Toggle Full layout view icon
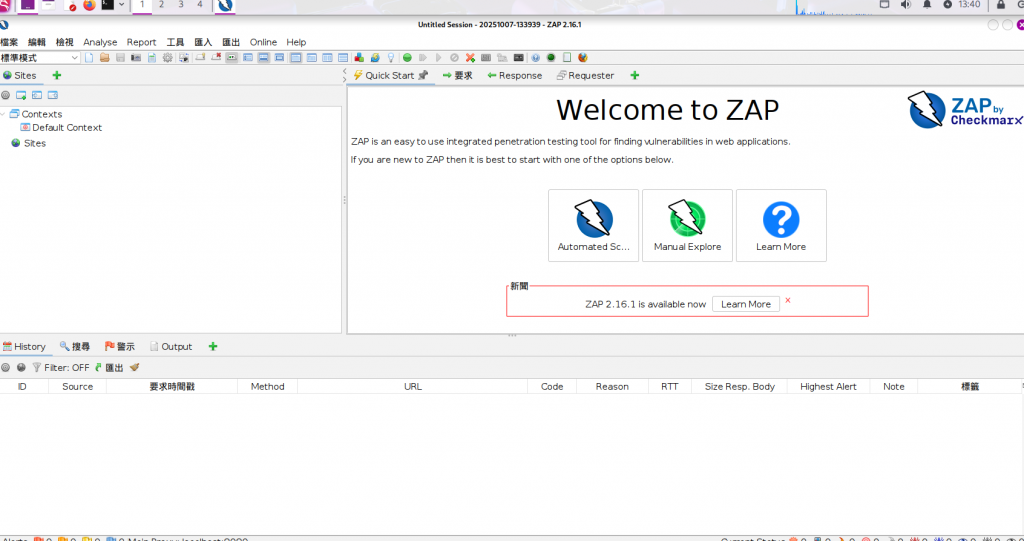This screenshot has height=541, width=1024. click(280, 57)
